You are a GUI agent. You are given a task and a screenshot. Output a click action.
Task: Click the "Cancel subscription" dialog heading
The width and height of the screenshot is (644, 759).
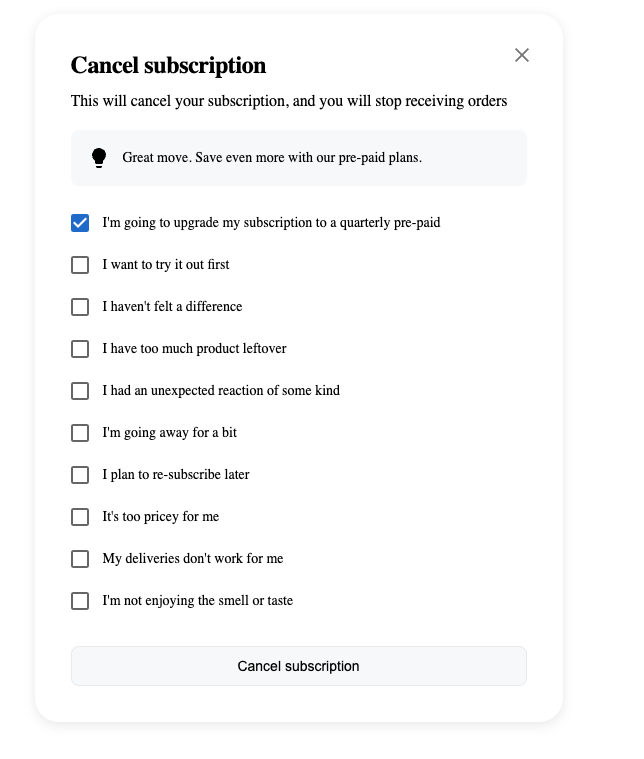pyautogui.click(x=168, y=66)
